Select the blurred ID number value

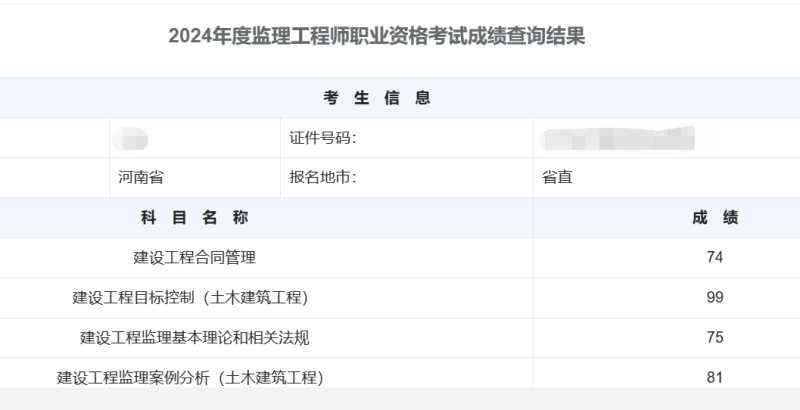(x=616, y=138)
